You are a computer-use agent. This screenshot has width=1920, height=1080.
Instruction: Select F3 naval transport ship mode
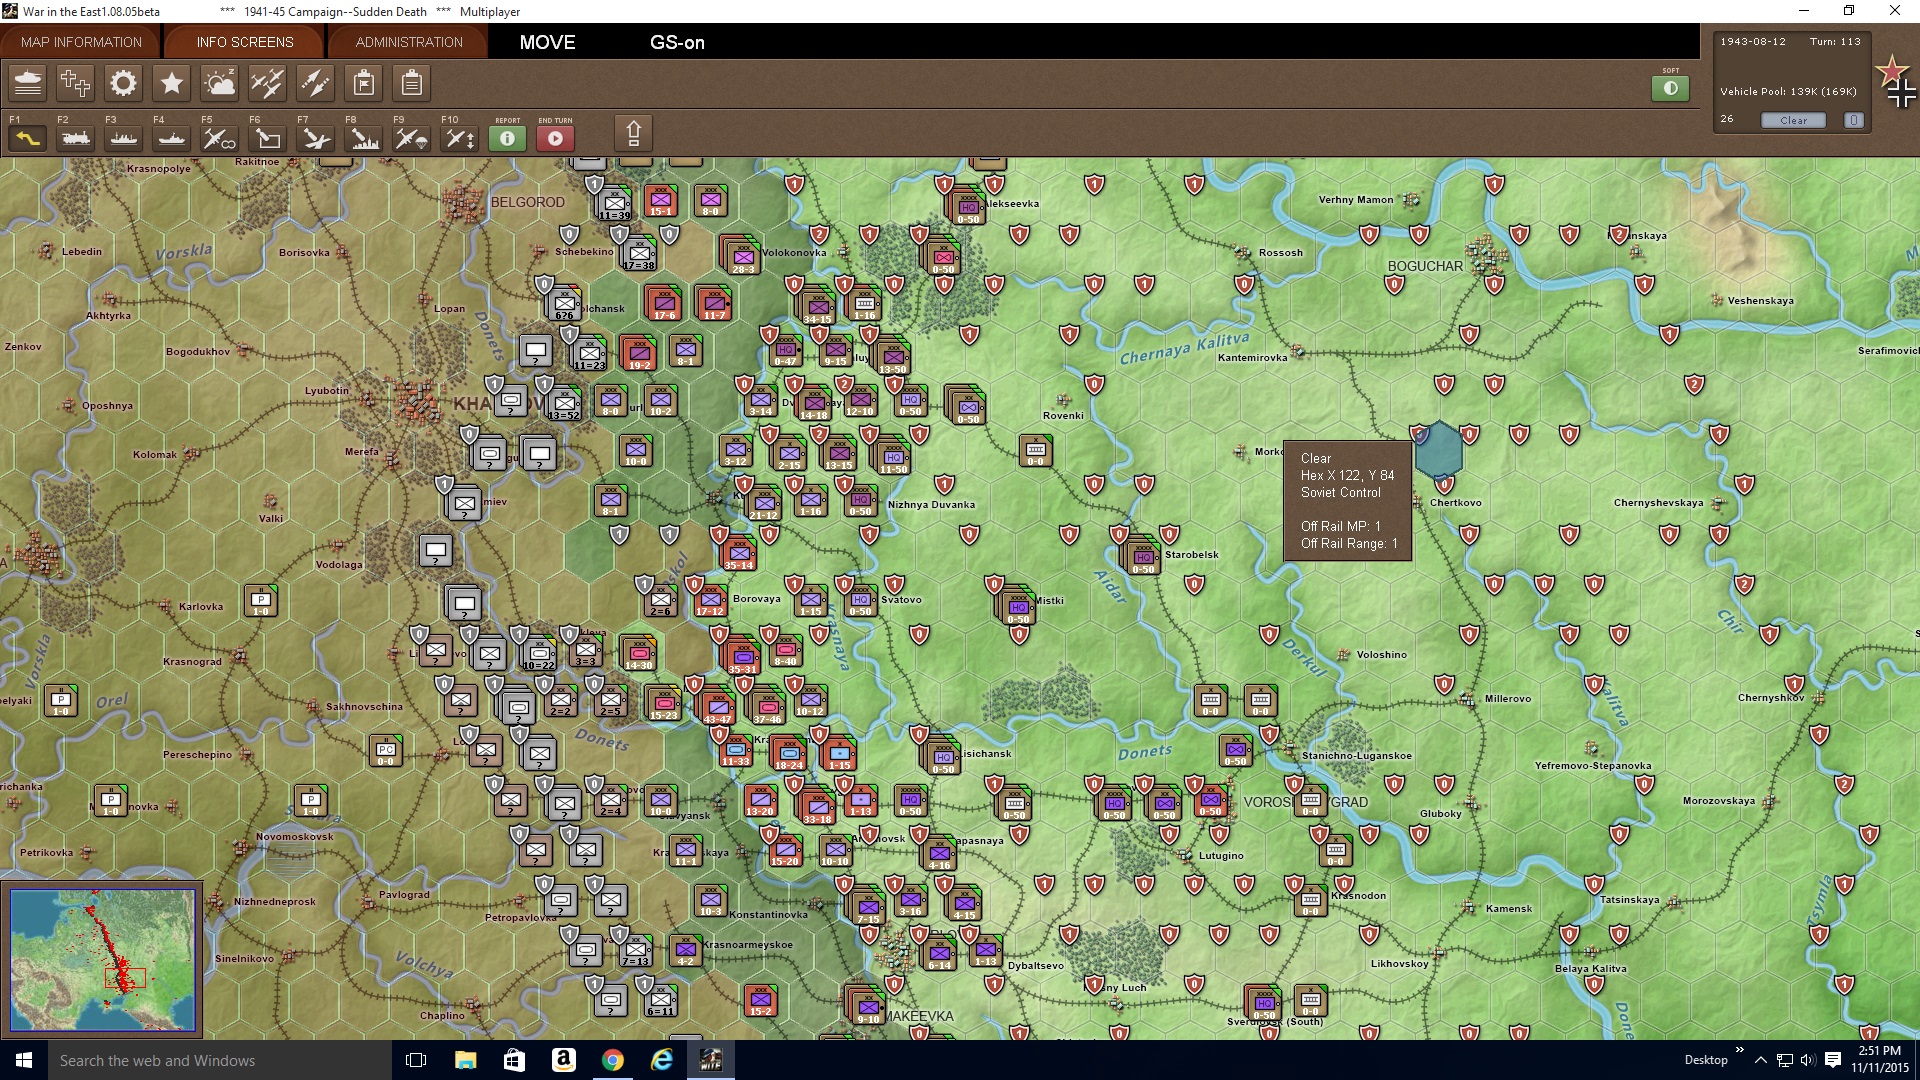coord(124,138)
